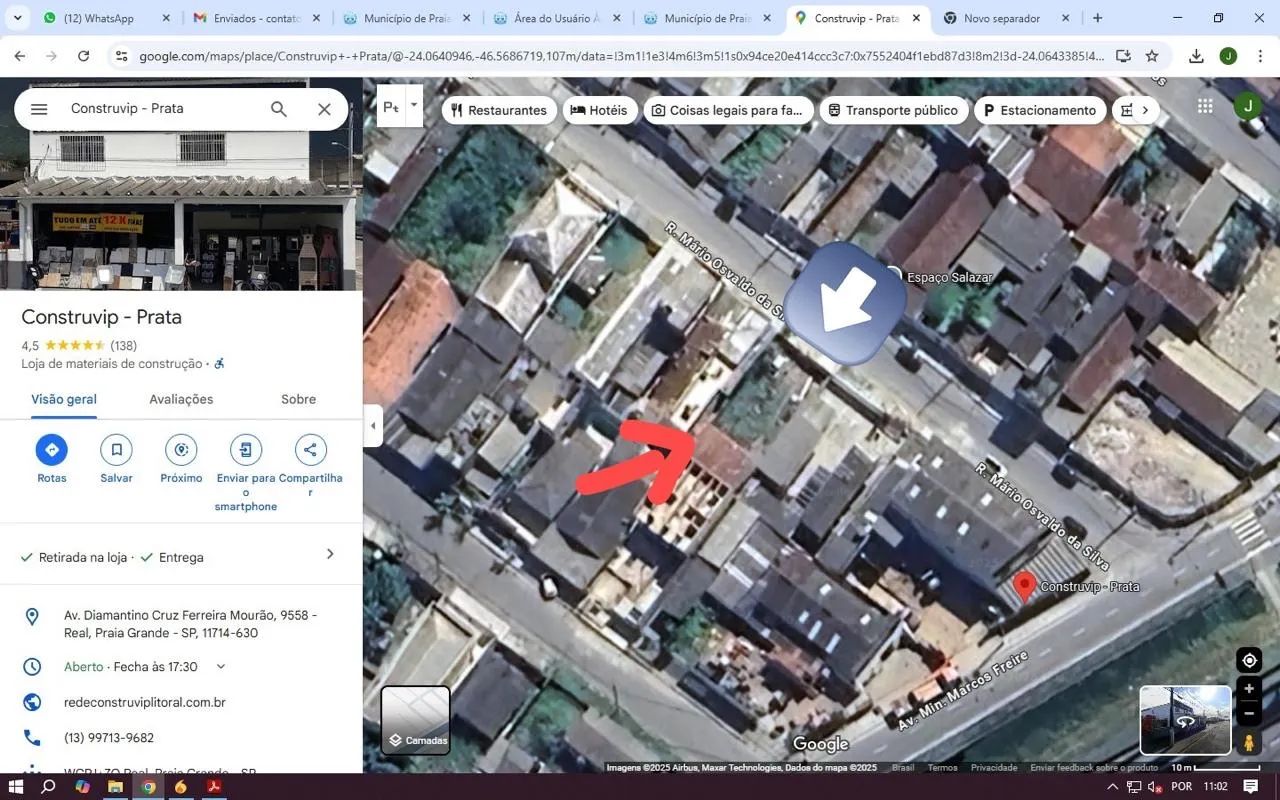Click the Termos link on the map
Image resolution: width=1280 pixels, height=800 pixels.
click(942, 768)
